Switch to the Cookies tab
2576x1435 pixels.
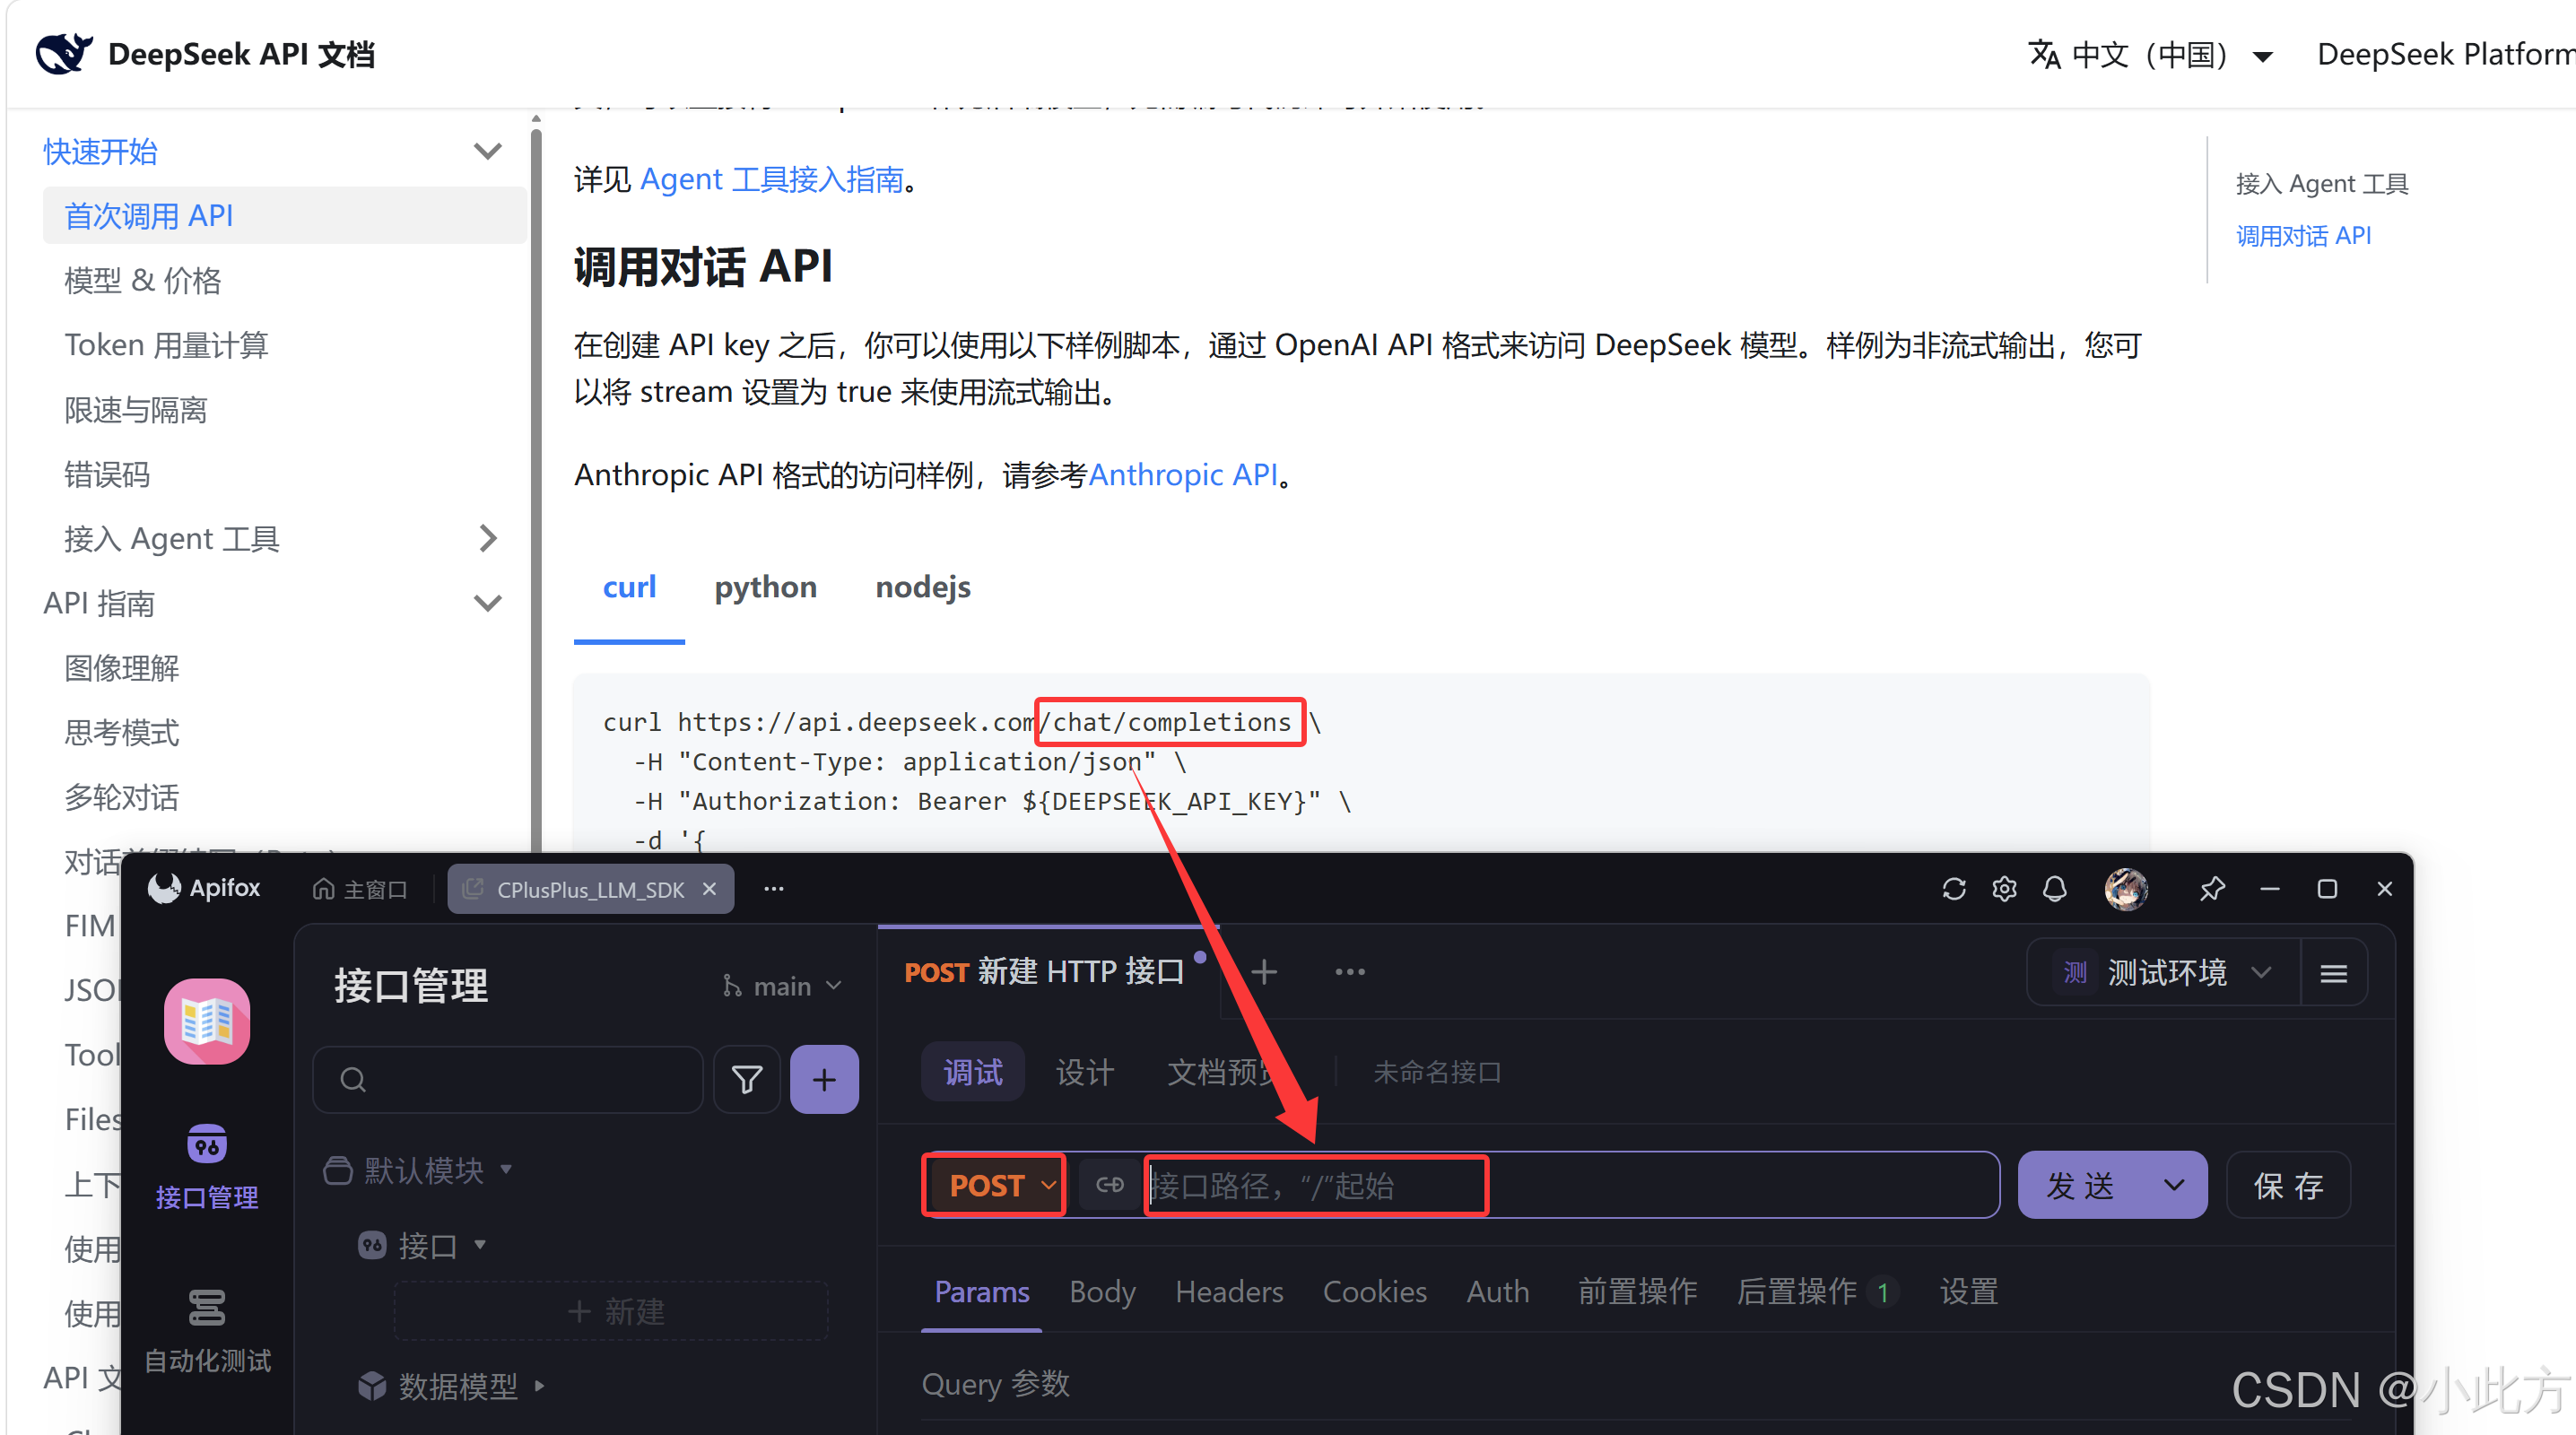click(1374, 1291)
